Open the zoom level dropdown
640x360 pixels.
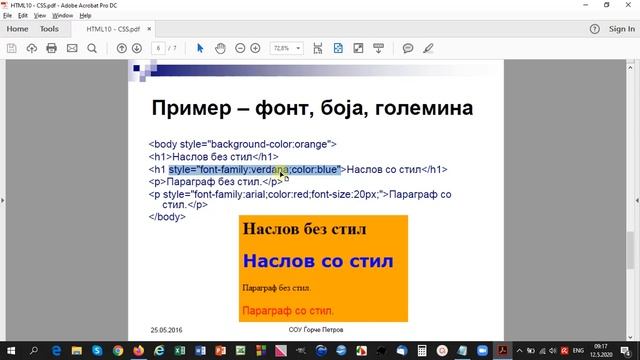(x=298, y=48)
